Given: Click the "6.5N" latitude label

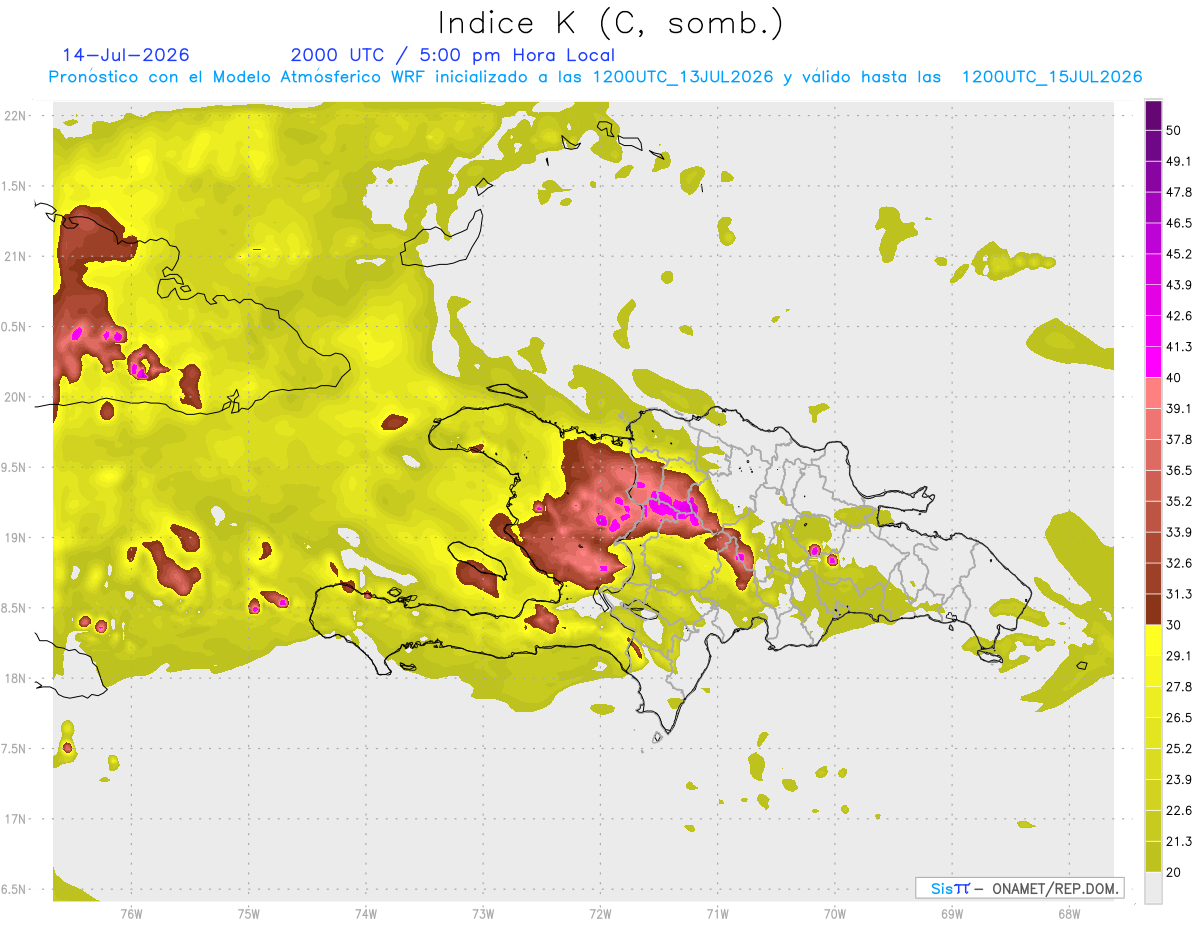Looking at the screenshot, I should [15, 890].
